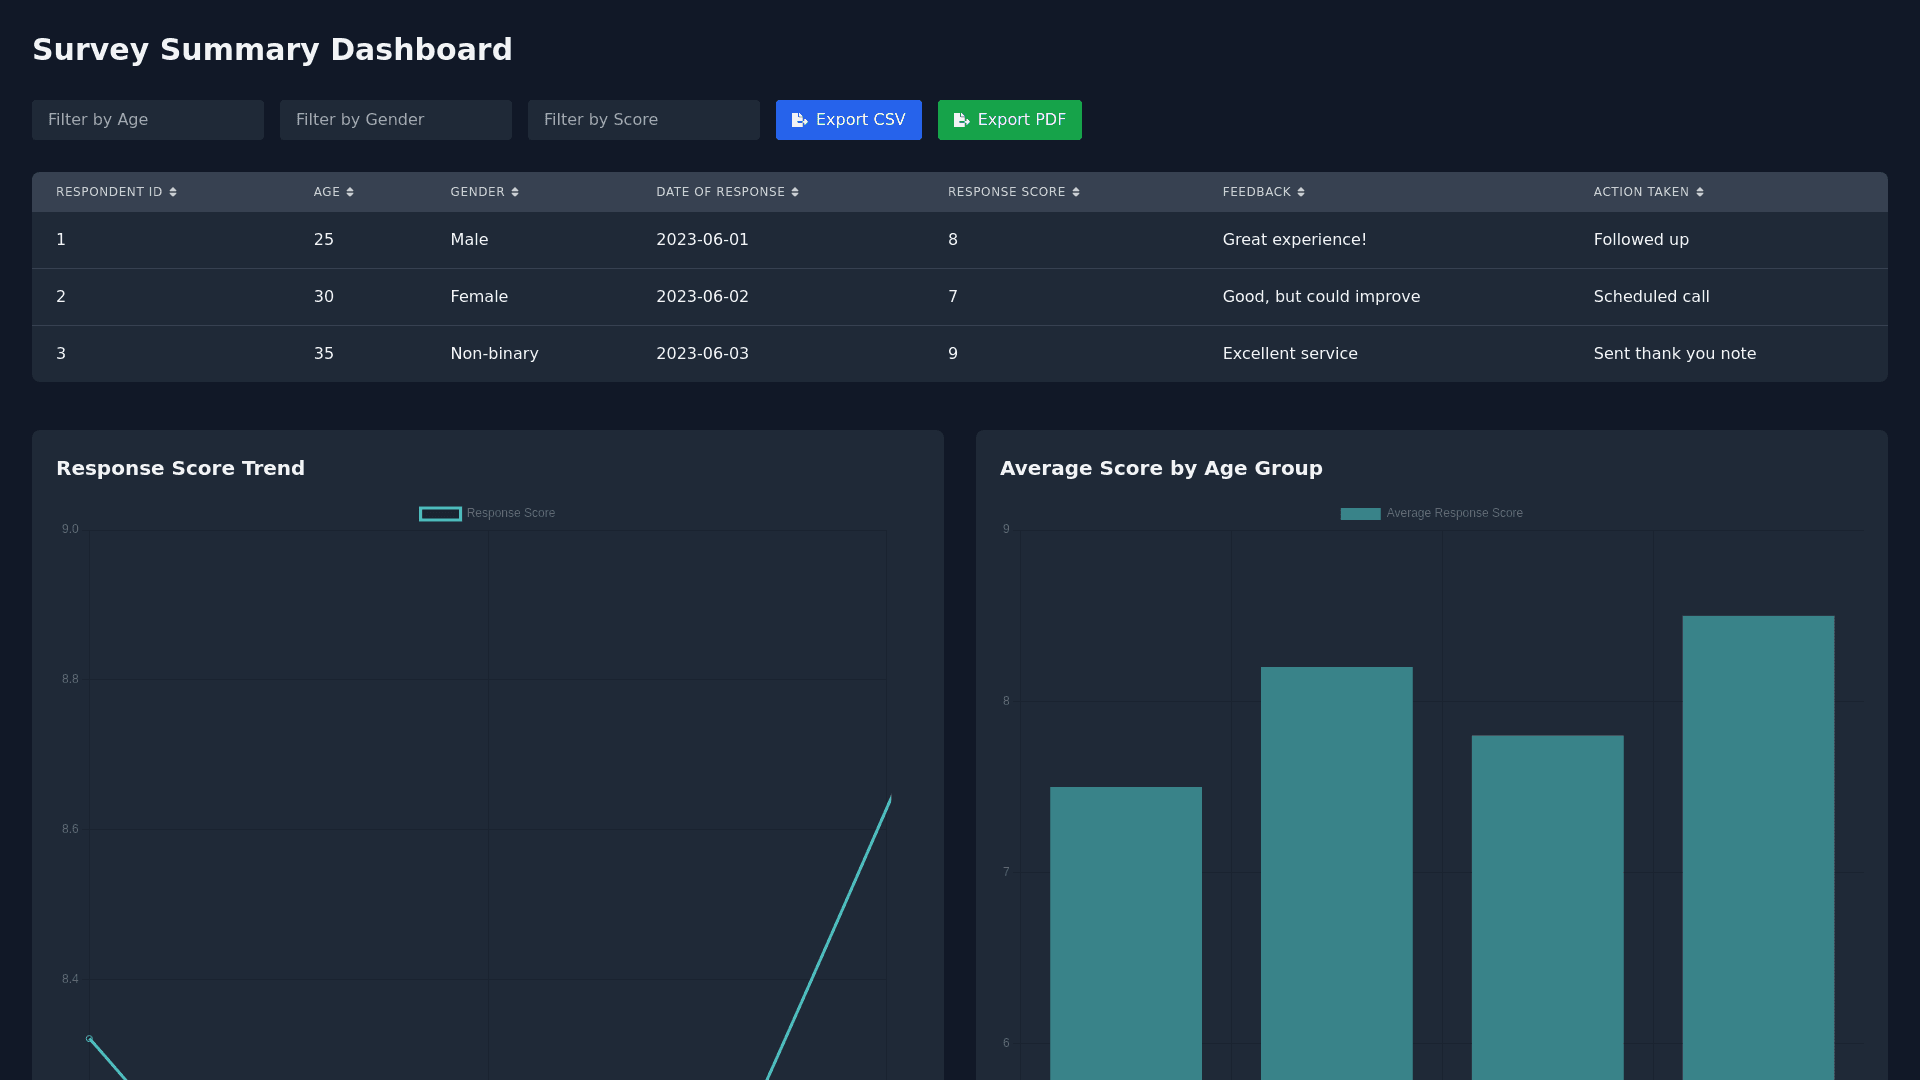Image resolution: width=1920 pixels, height=1080 pixels.
Task: Click the file icon on Export CSV
Action: tap(799, 120)
